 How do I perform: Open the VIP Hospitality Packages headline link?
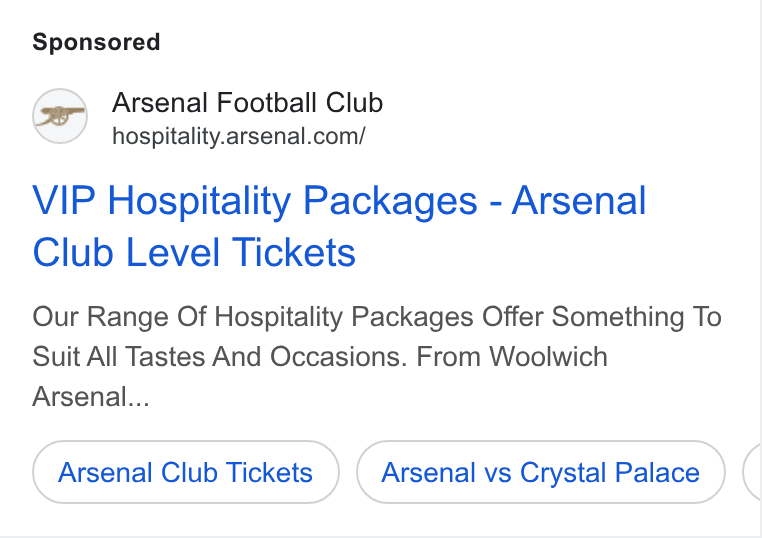[339, 226]
